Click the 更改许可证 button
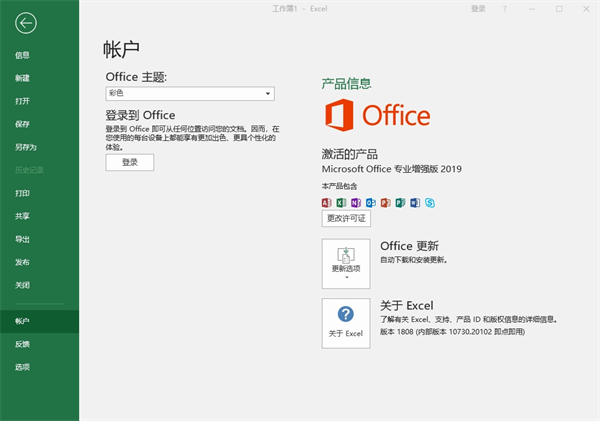The height and width of the screenshot is (421, 600). click(346, 218)
